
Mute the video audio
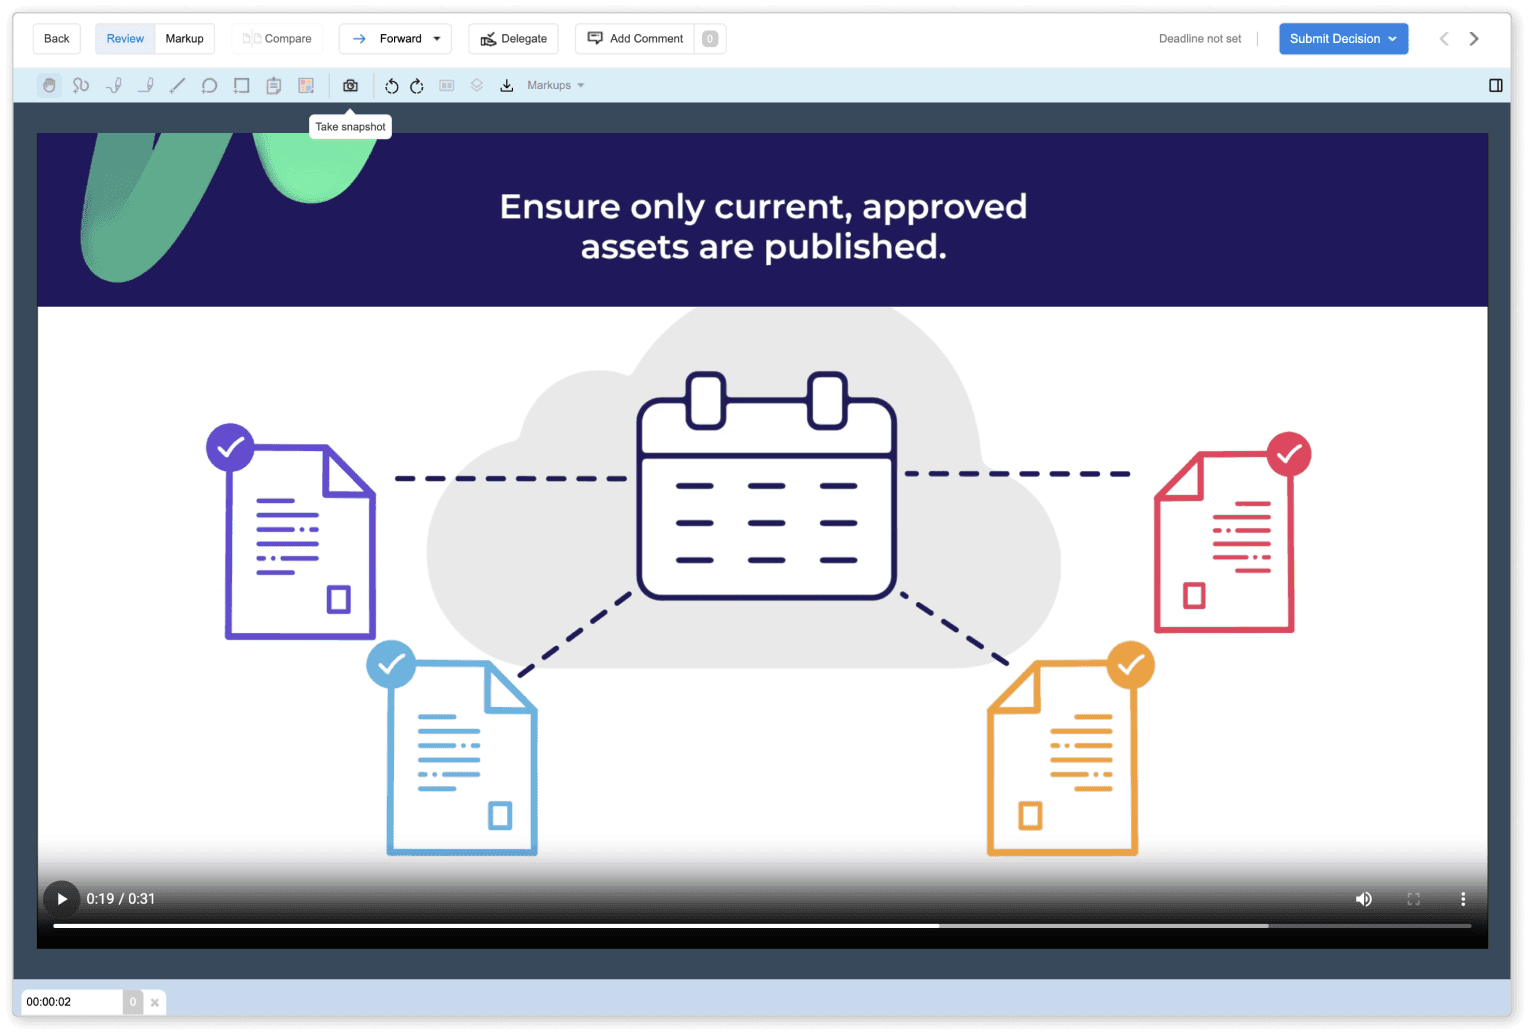1364,899
